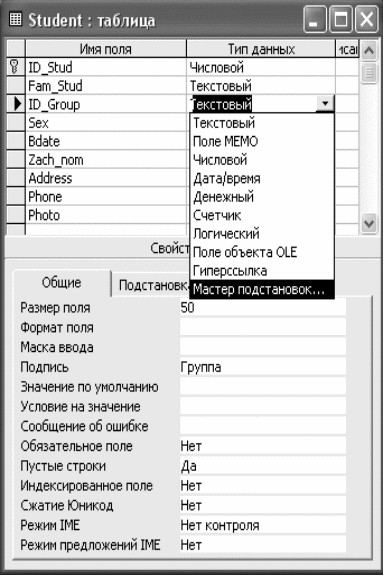Click the "Сообщение об ошибке" input field
Image resolution: width=384 pixels, height=576 pixels.
point(263,426)
